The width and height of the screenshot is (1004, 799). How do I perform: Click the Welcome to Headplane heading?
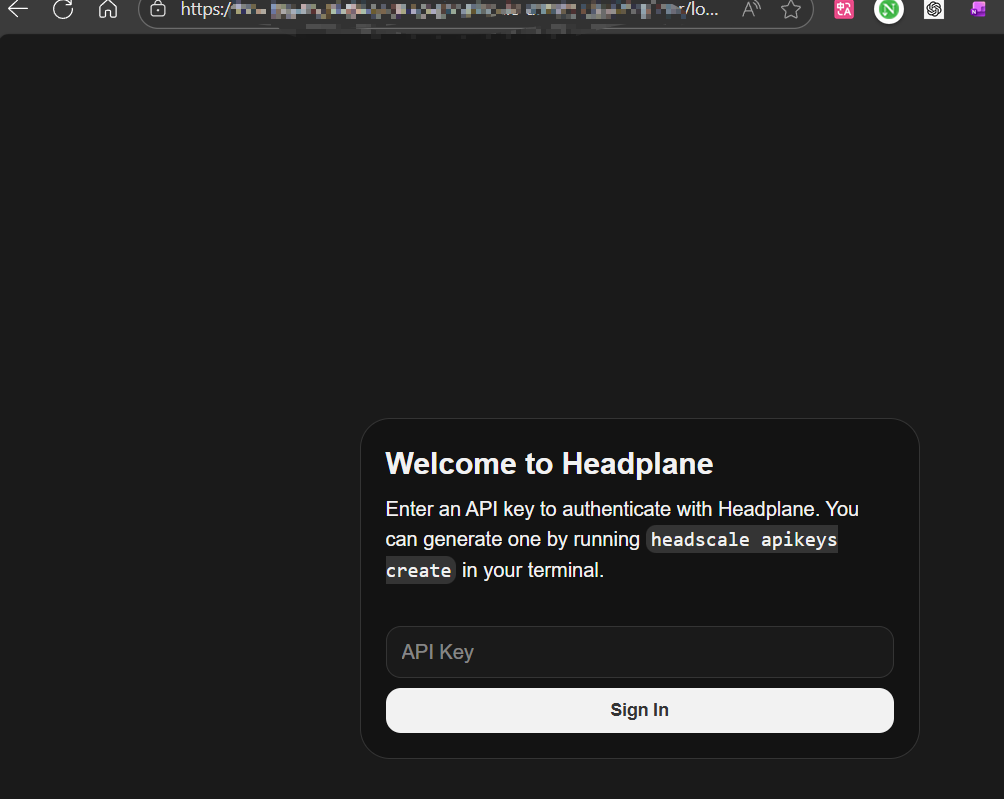point(549,464)
